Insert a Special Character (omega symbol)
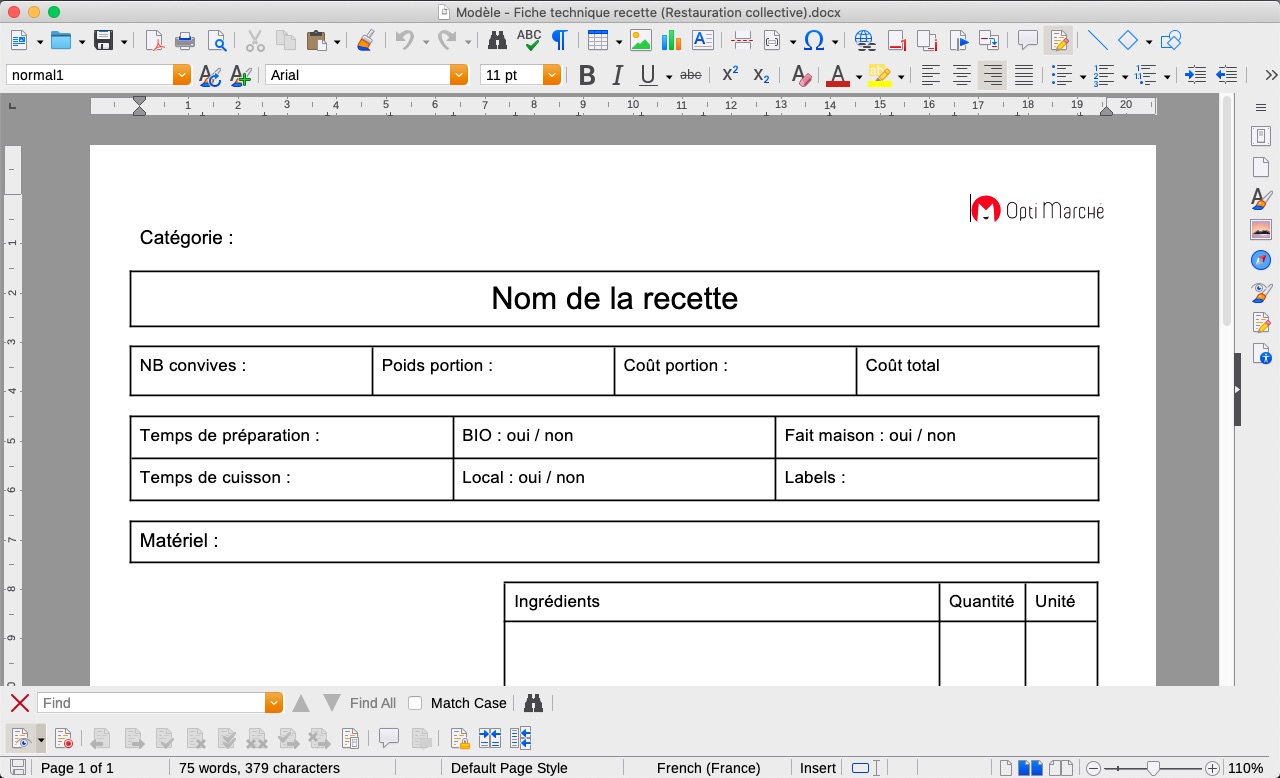 (814, 40)
